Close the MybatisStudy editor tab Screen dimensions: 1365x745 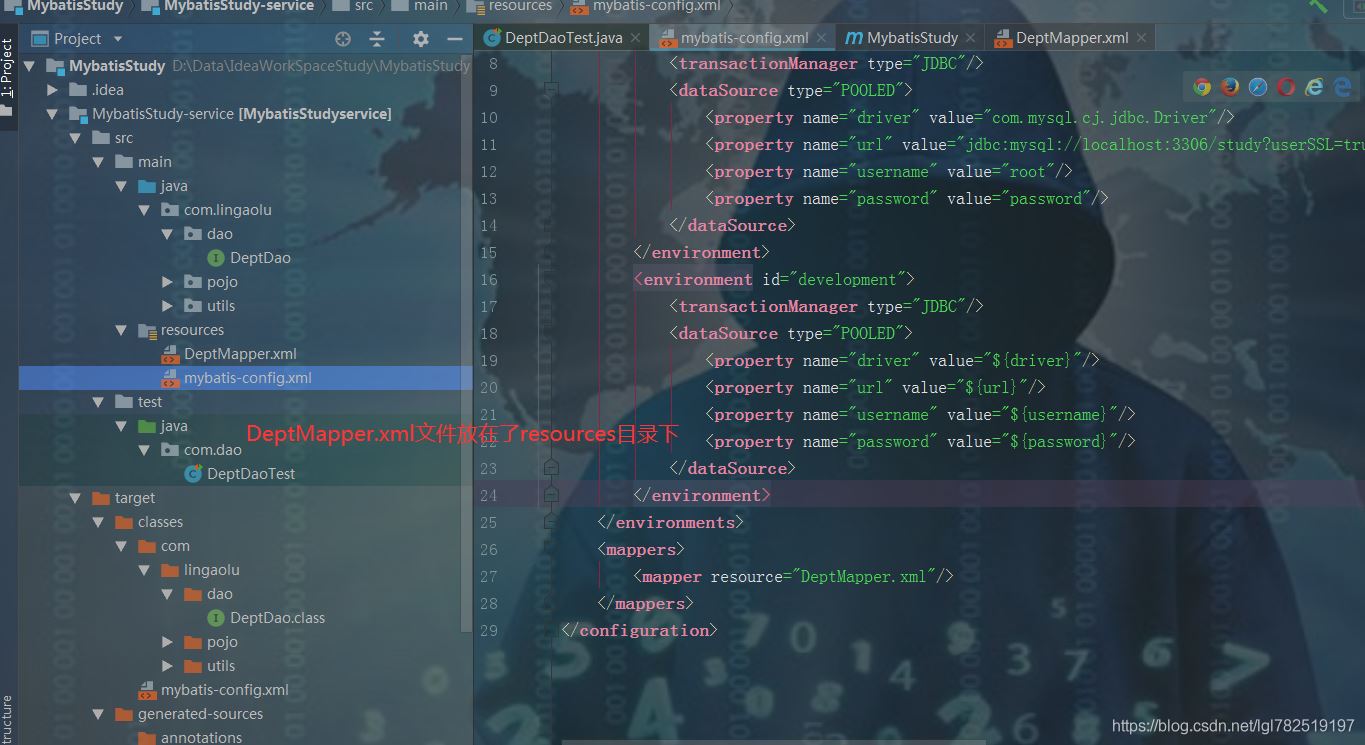click(x=972, y=38)
